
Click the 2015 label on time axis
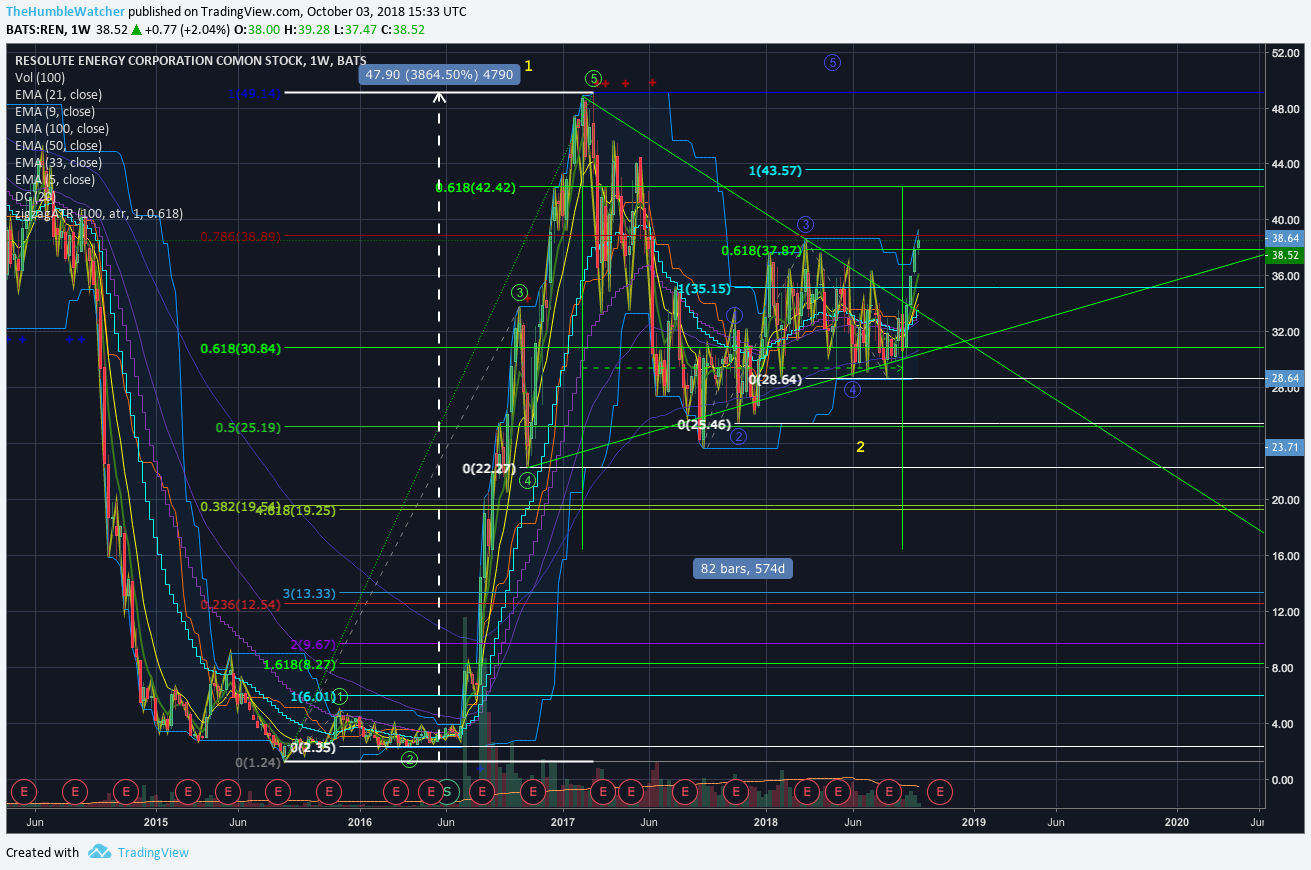click(x=155, y=822)
